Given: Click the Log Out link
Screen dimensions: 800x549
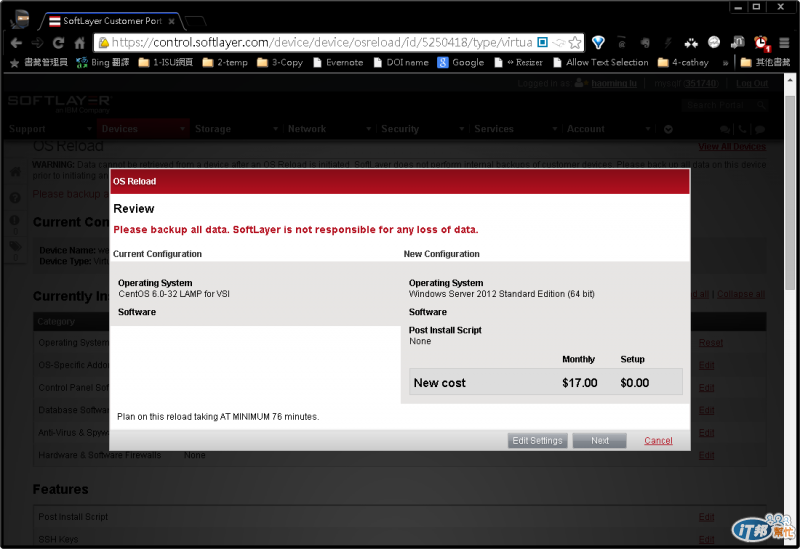Looking at the screenshot, I should [752, 83].
